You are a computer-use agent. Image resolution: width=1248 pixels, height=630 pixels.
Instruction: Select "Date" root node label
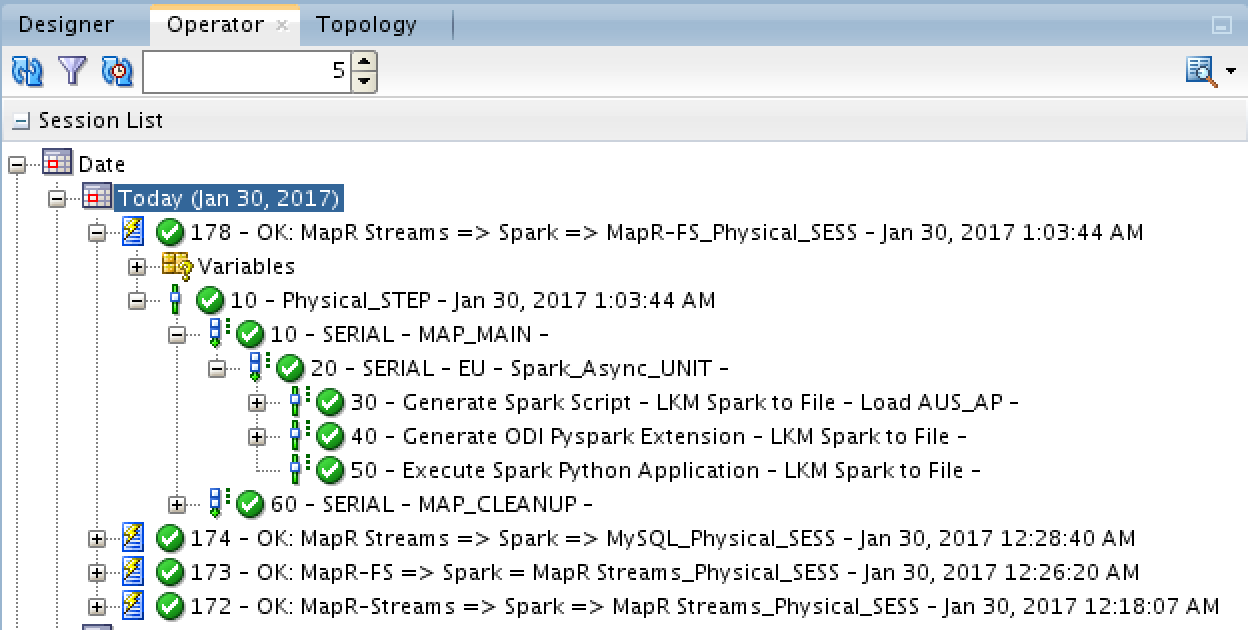point(102,164)
